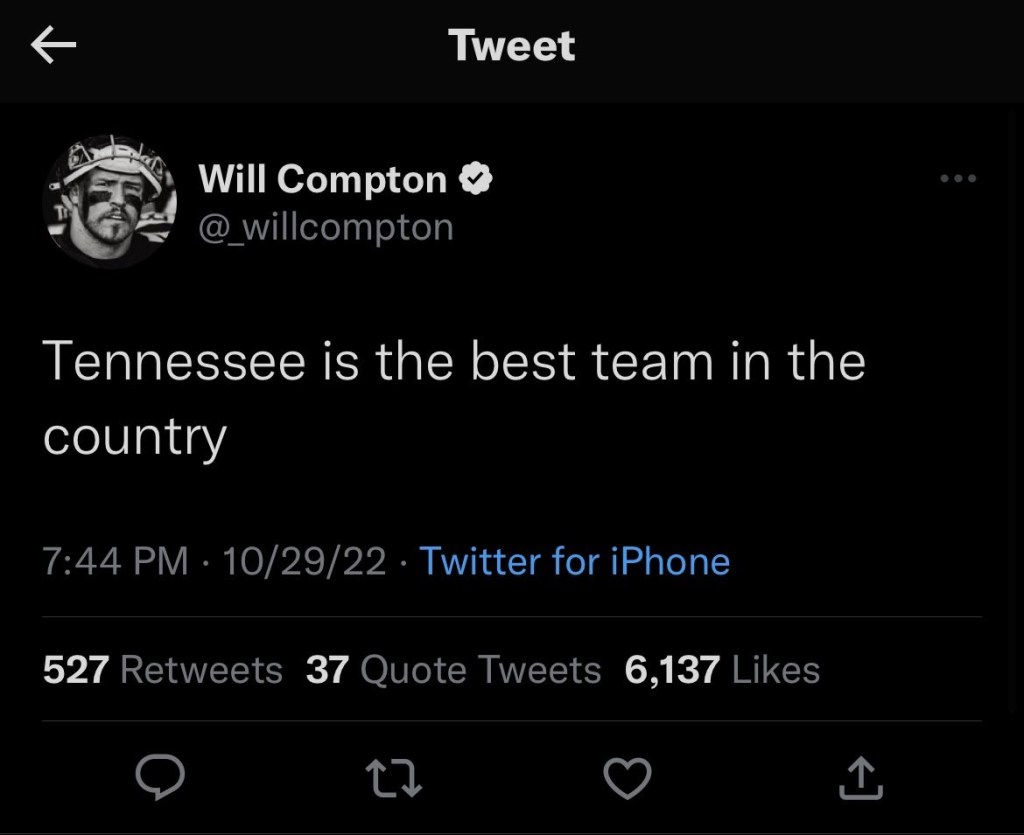Click the Will Compton display name

pyautogui.click(x=323, y=179)
